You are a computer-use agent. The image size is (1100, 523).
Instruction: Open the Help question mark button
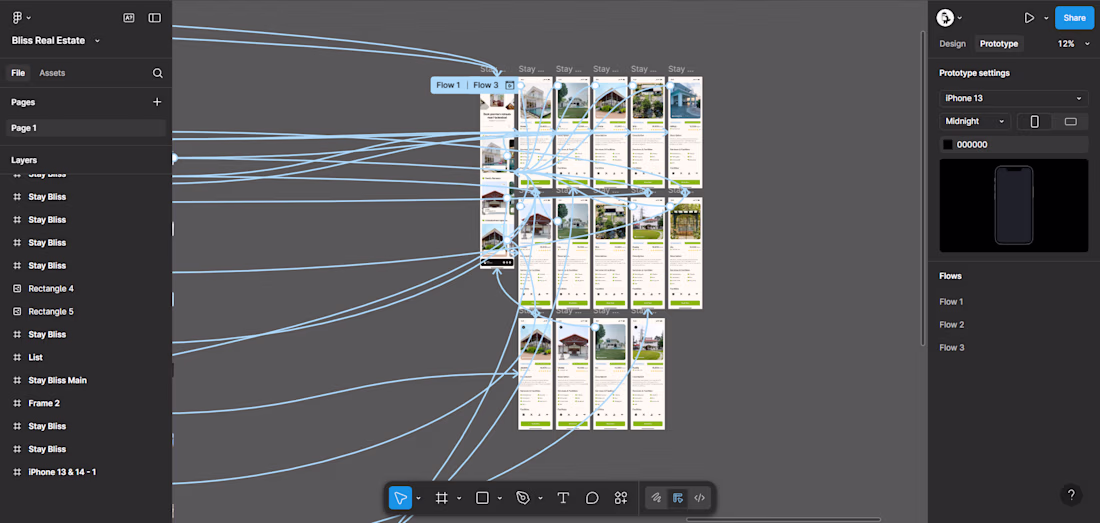pos(1071,494)
